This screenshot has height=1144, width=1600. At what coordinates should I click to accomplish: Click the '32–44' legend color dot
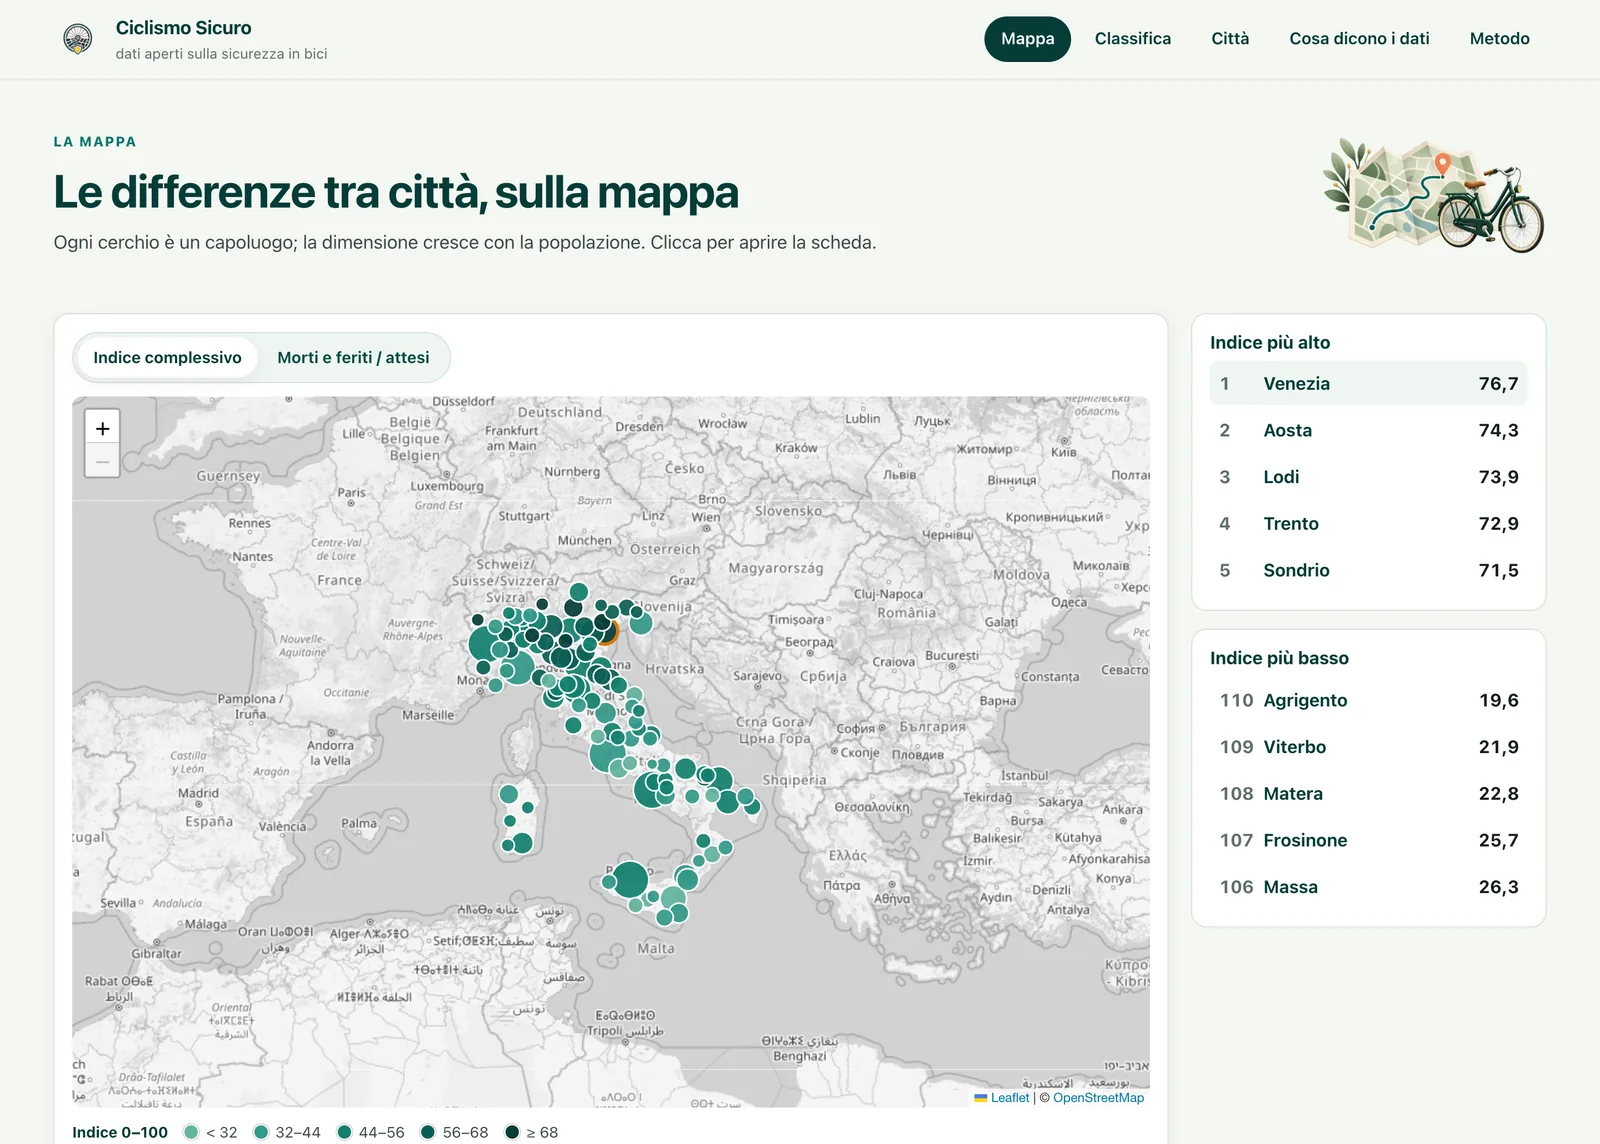tap(261, 1132)
